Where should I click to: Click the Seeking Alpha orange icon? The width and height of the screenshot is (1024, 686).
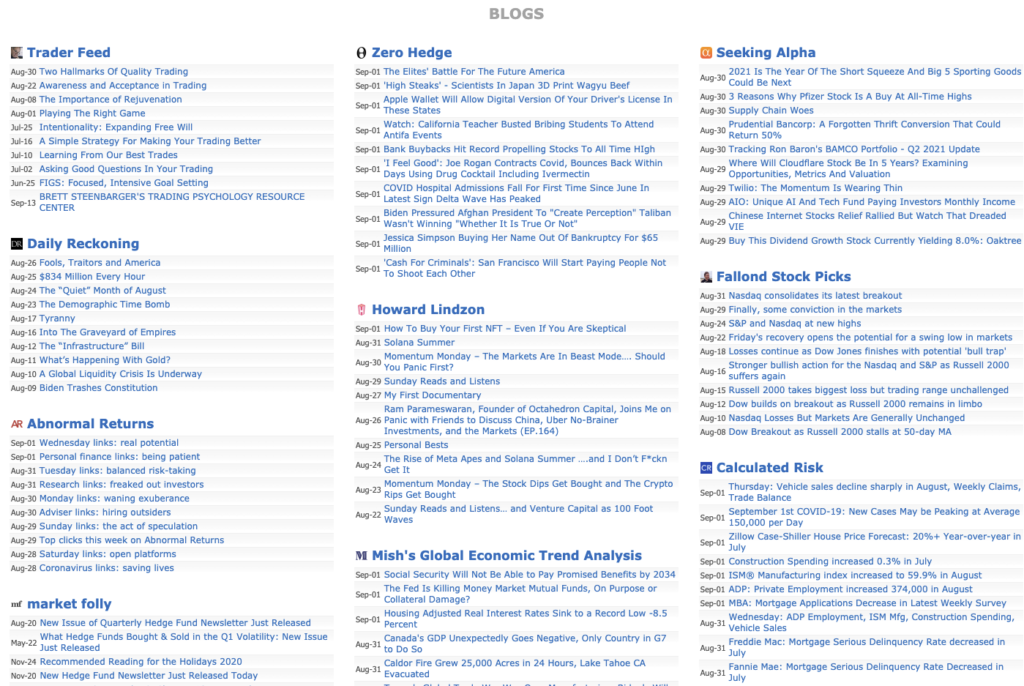click(706, 53)
